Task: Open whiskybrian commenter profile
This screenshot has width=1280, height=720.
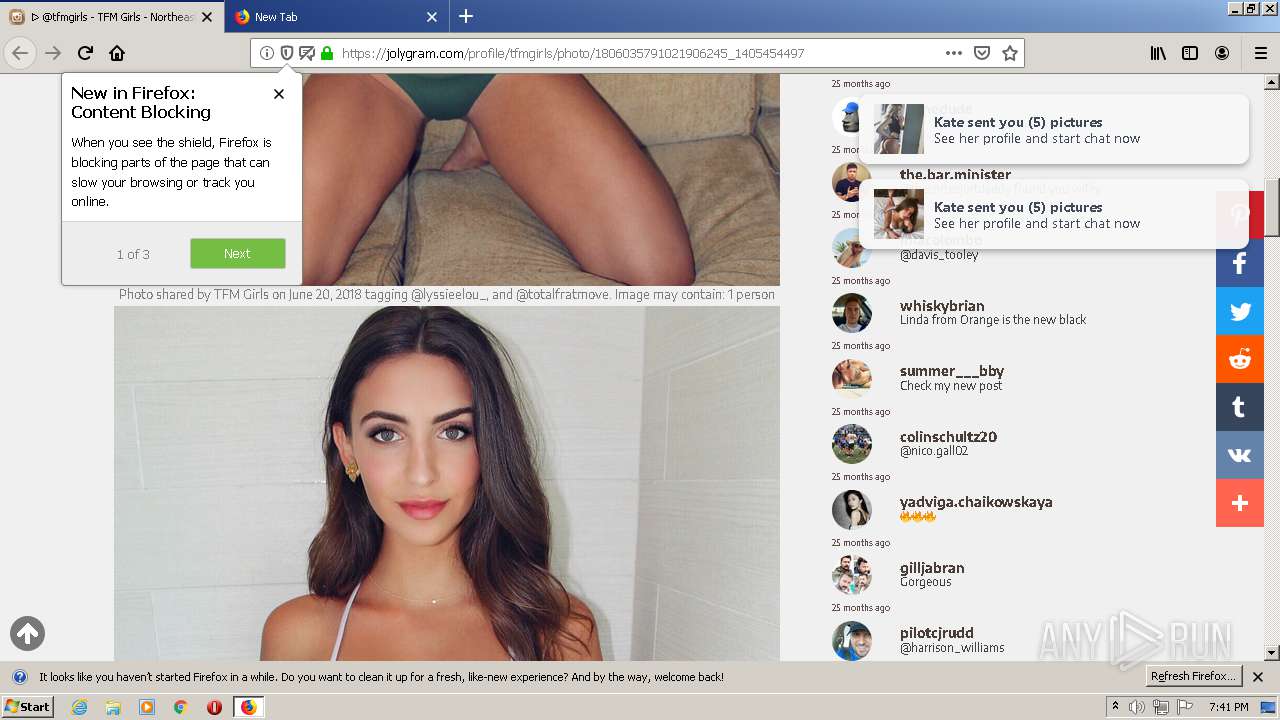Action: (x=942, y=306)
